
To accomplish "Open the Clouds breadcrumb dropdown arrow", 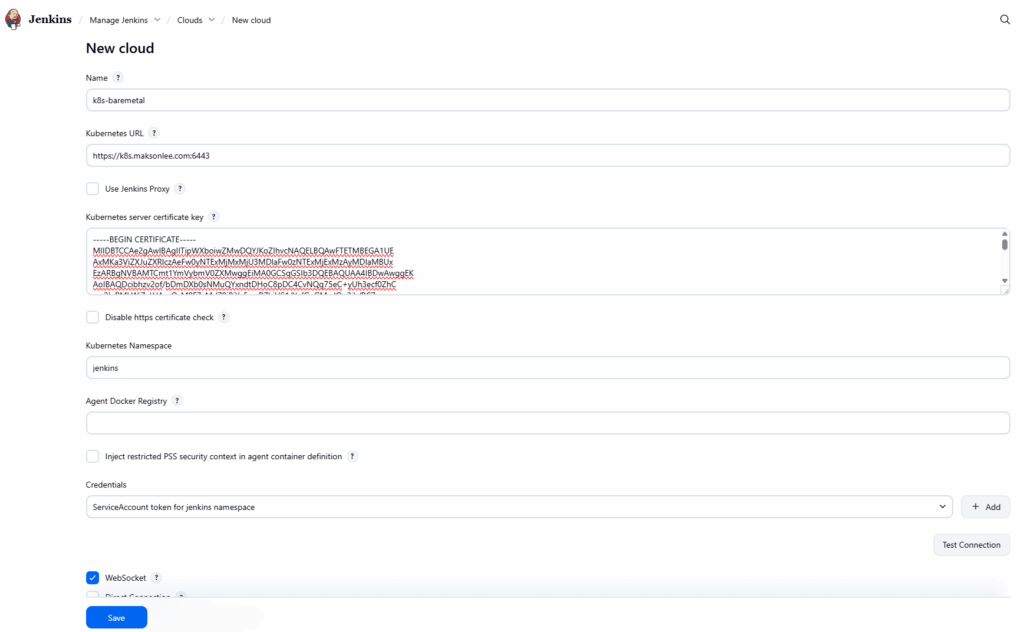I will coord(211,20).
